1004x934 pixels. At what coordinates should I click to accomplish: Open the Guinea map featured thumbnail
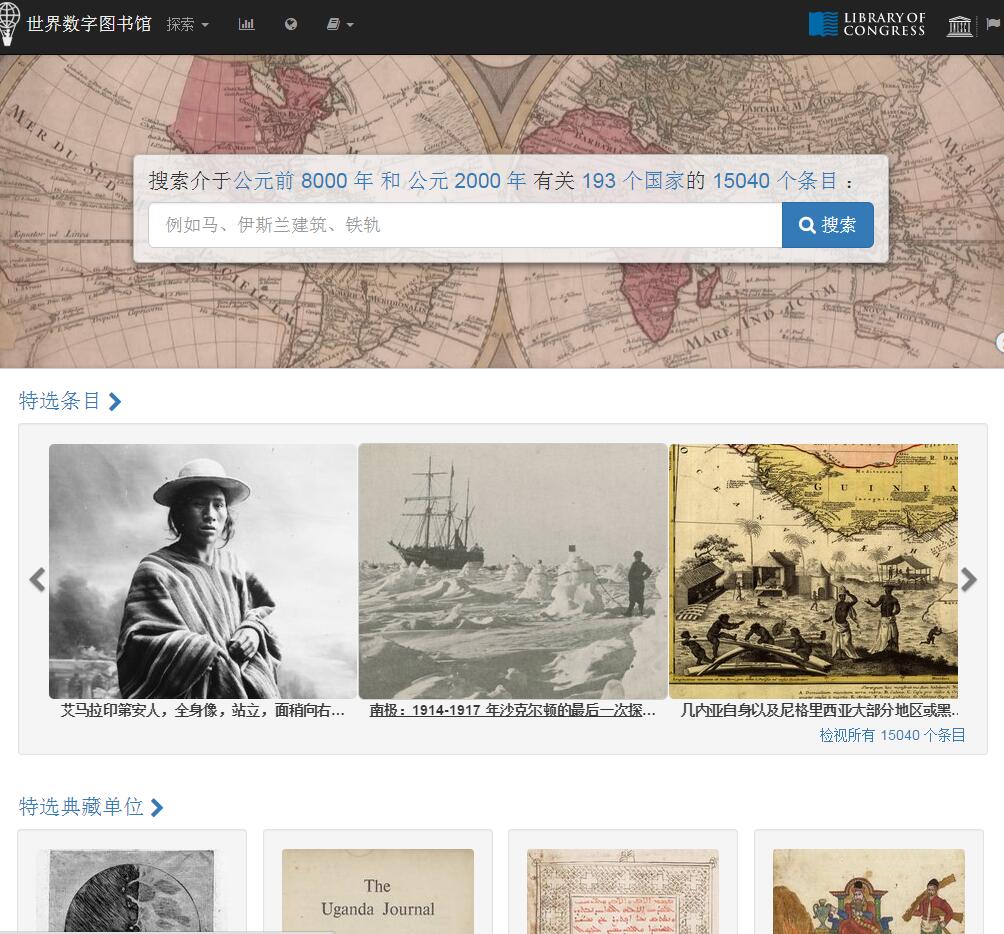point(813,571)
